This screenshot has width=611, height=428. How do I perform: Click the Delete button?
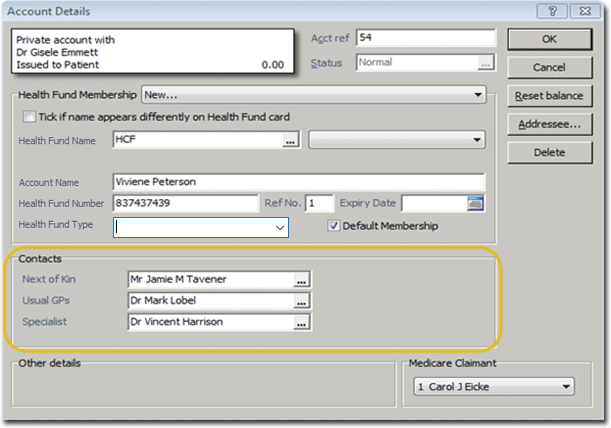(549, 153)
